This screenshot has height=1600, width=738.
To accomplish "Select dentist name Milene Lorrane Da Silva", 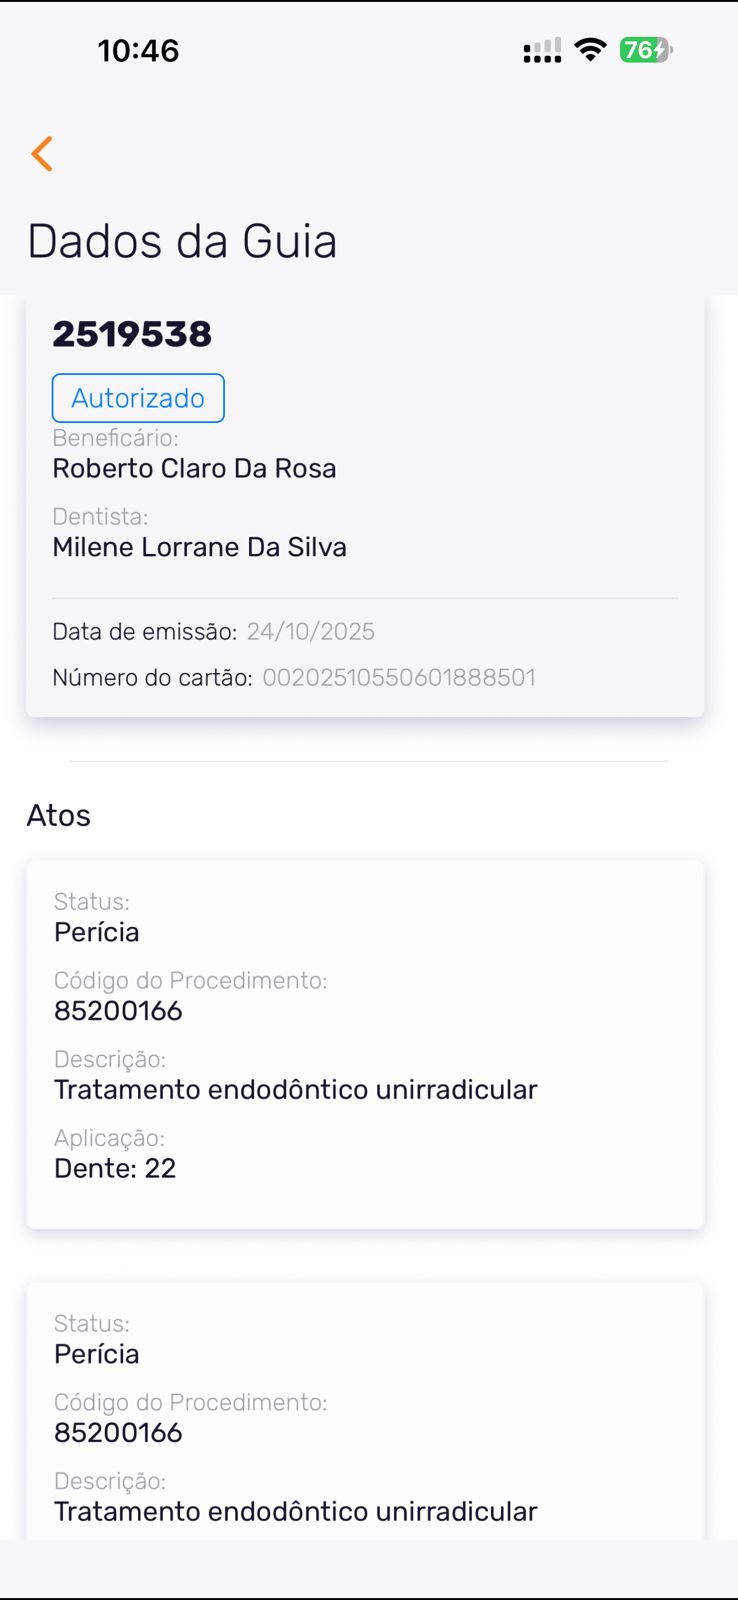I will (199, 547).
